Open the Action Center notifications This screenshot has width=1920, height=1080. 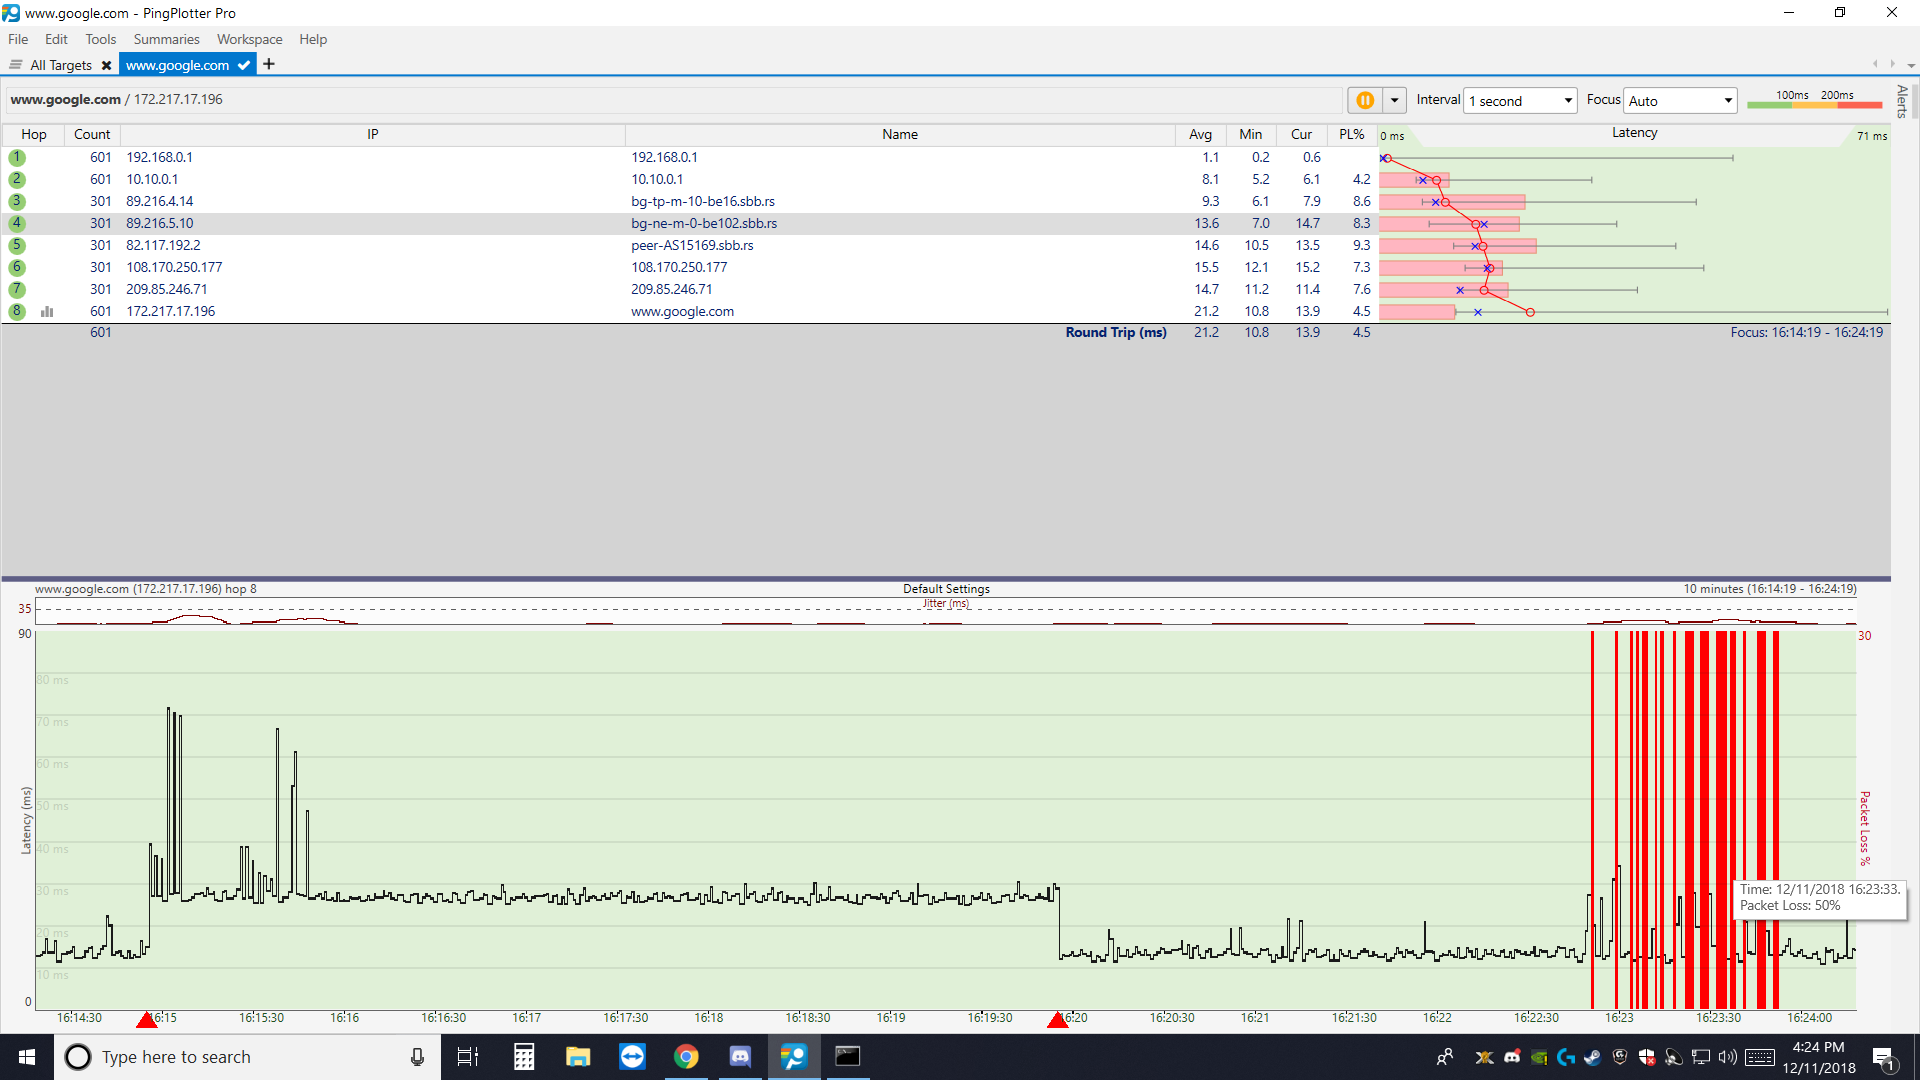point(1884,1058)
